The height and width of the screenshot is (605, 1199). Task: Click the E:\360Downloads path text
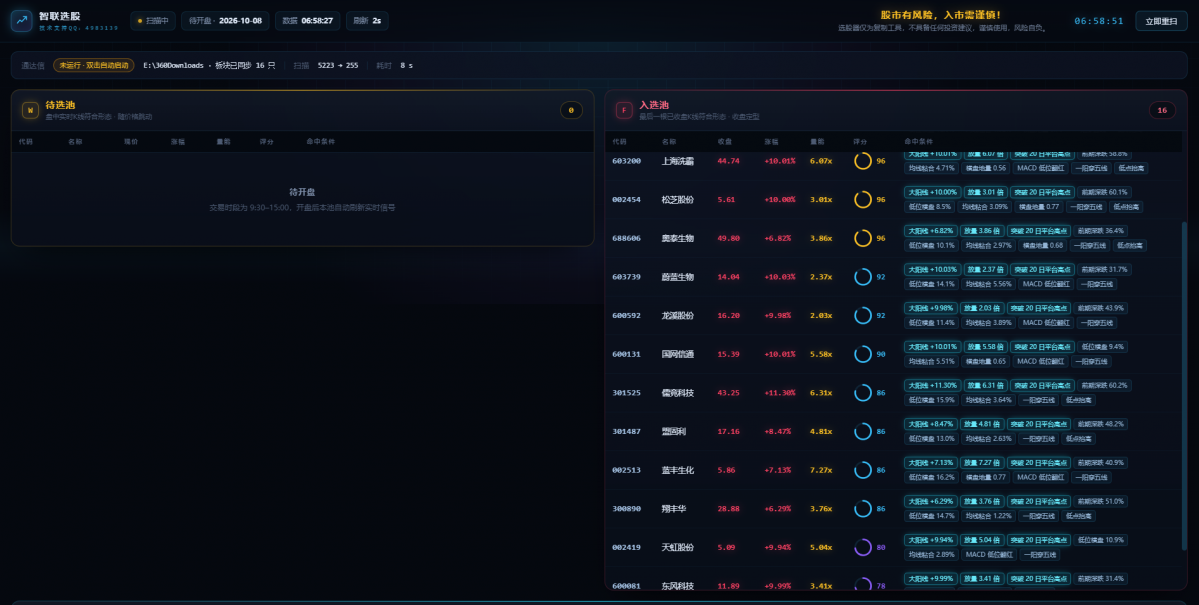click(x=174, y=66)
